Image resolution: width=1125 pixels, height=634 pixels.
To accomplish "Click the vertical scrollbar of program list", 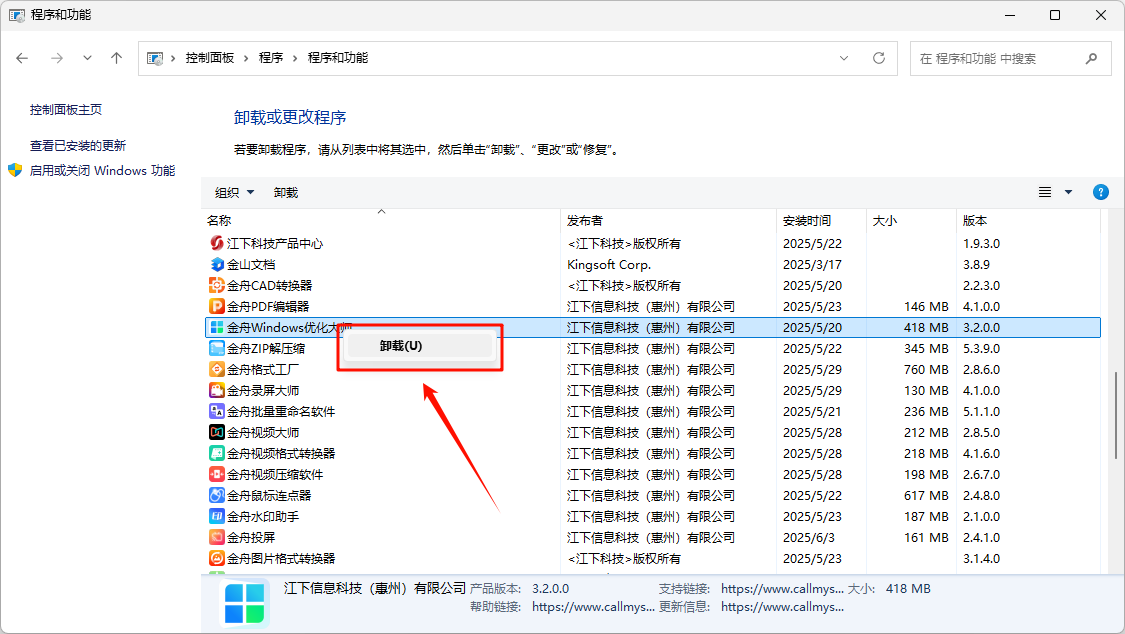I will (1116, 415).
